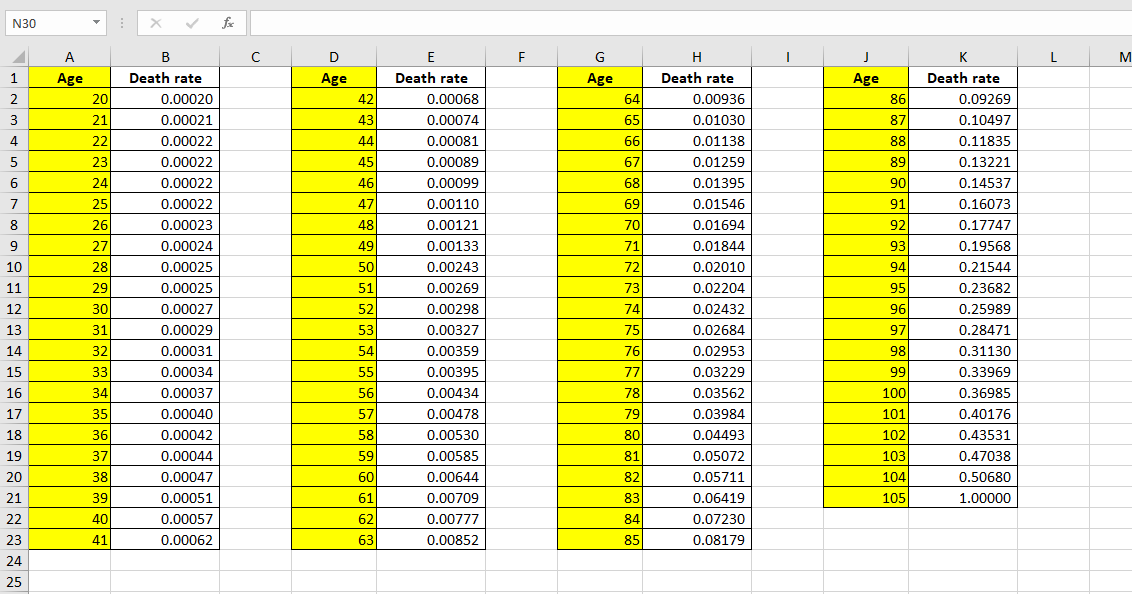Viewport: 1132px width, 594px height.
Task: Click the Select All triangle above row headers
Action: click(18, 57)
